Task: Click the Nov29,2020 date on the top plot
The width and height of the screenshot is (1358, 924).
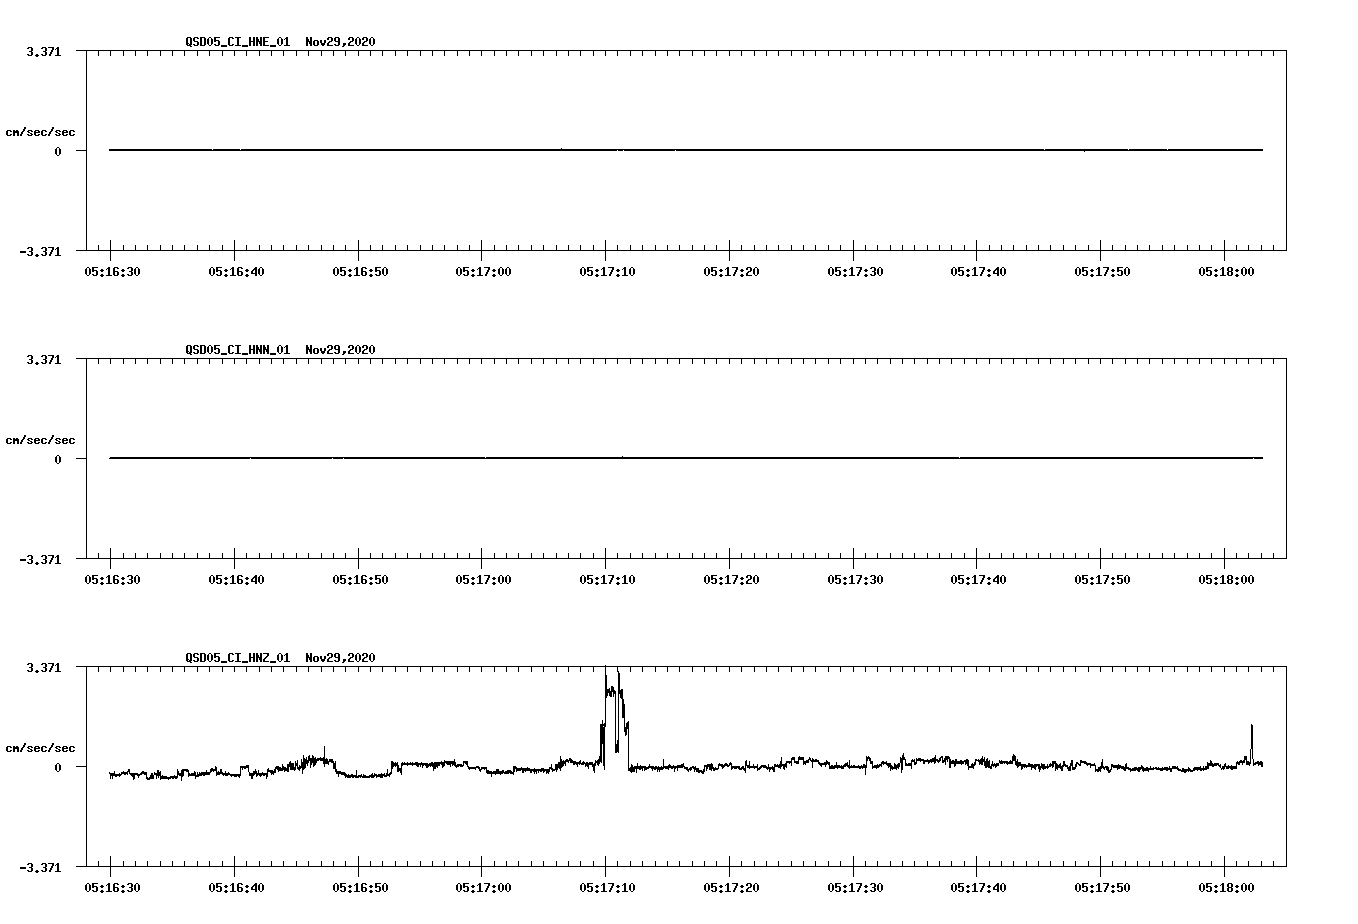Action: tap(340, 43)
